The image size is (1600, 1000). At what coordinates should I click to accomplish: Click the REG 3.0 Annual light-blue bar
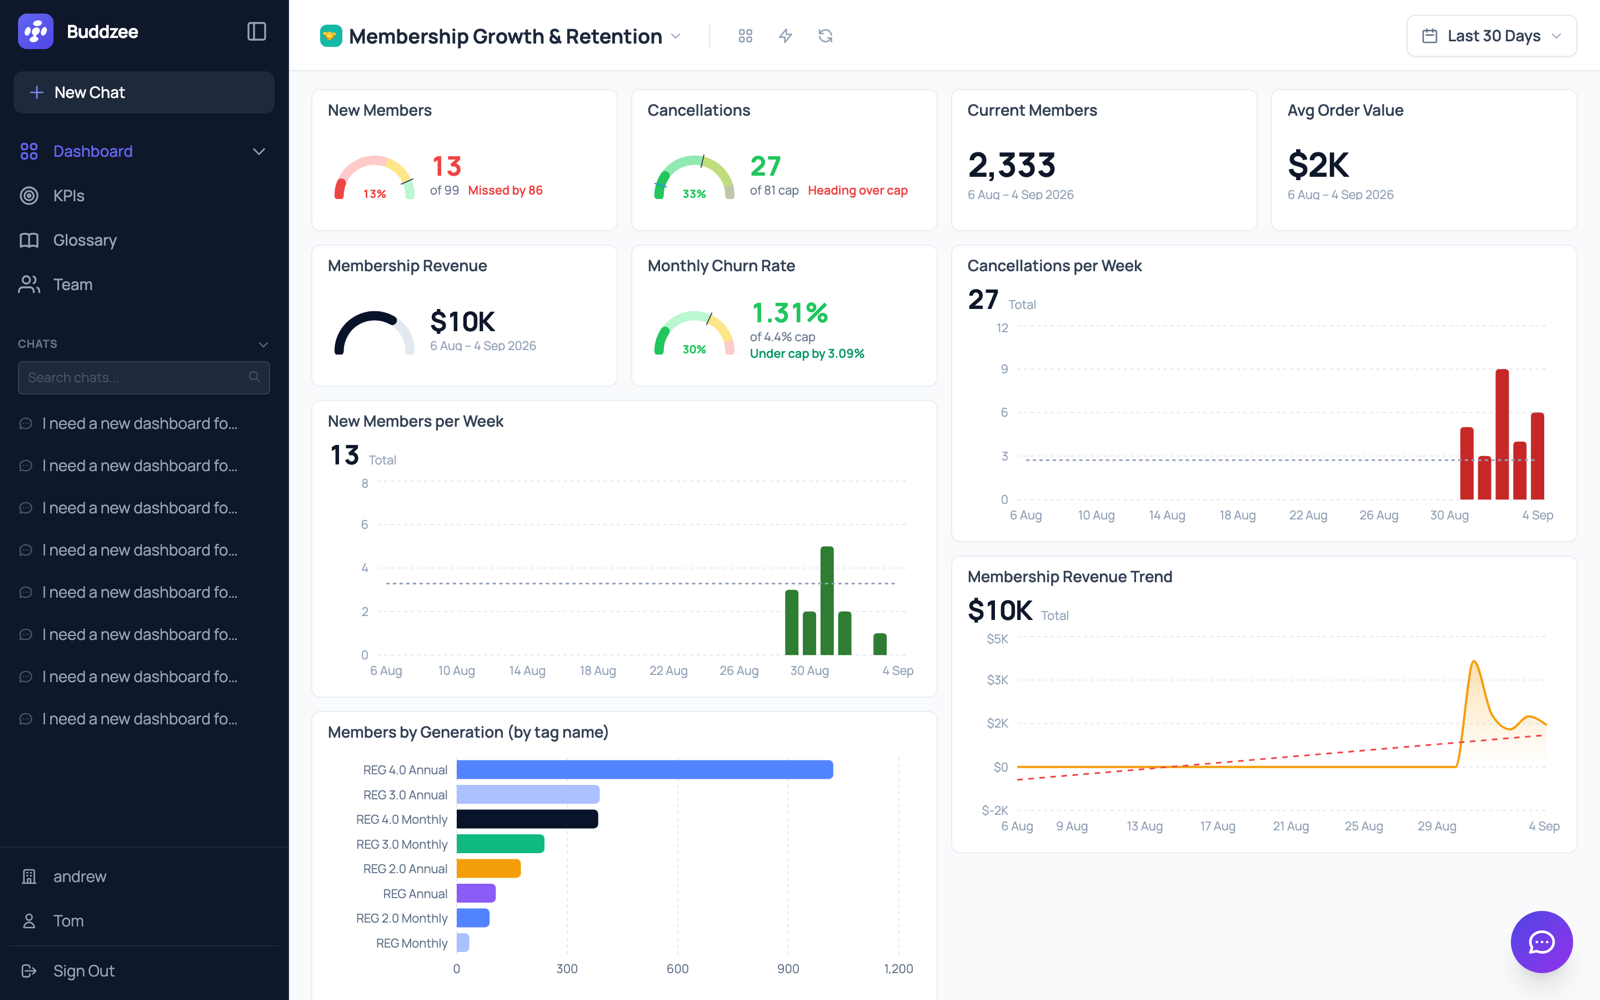pyautogui.click(x=528, y=795)
